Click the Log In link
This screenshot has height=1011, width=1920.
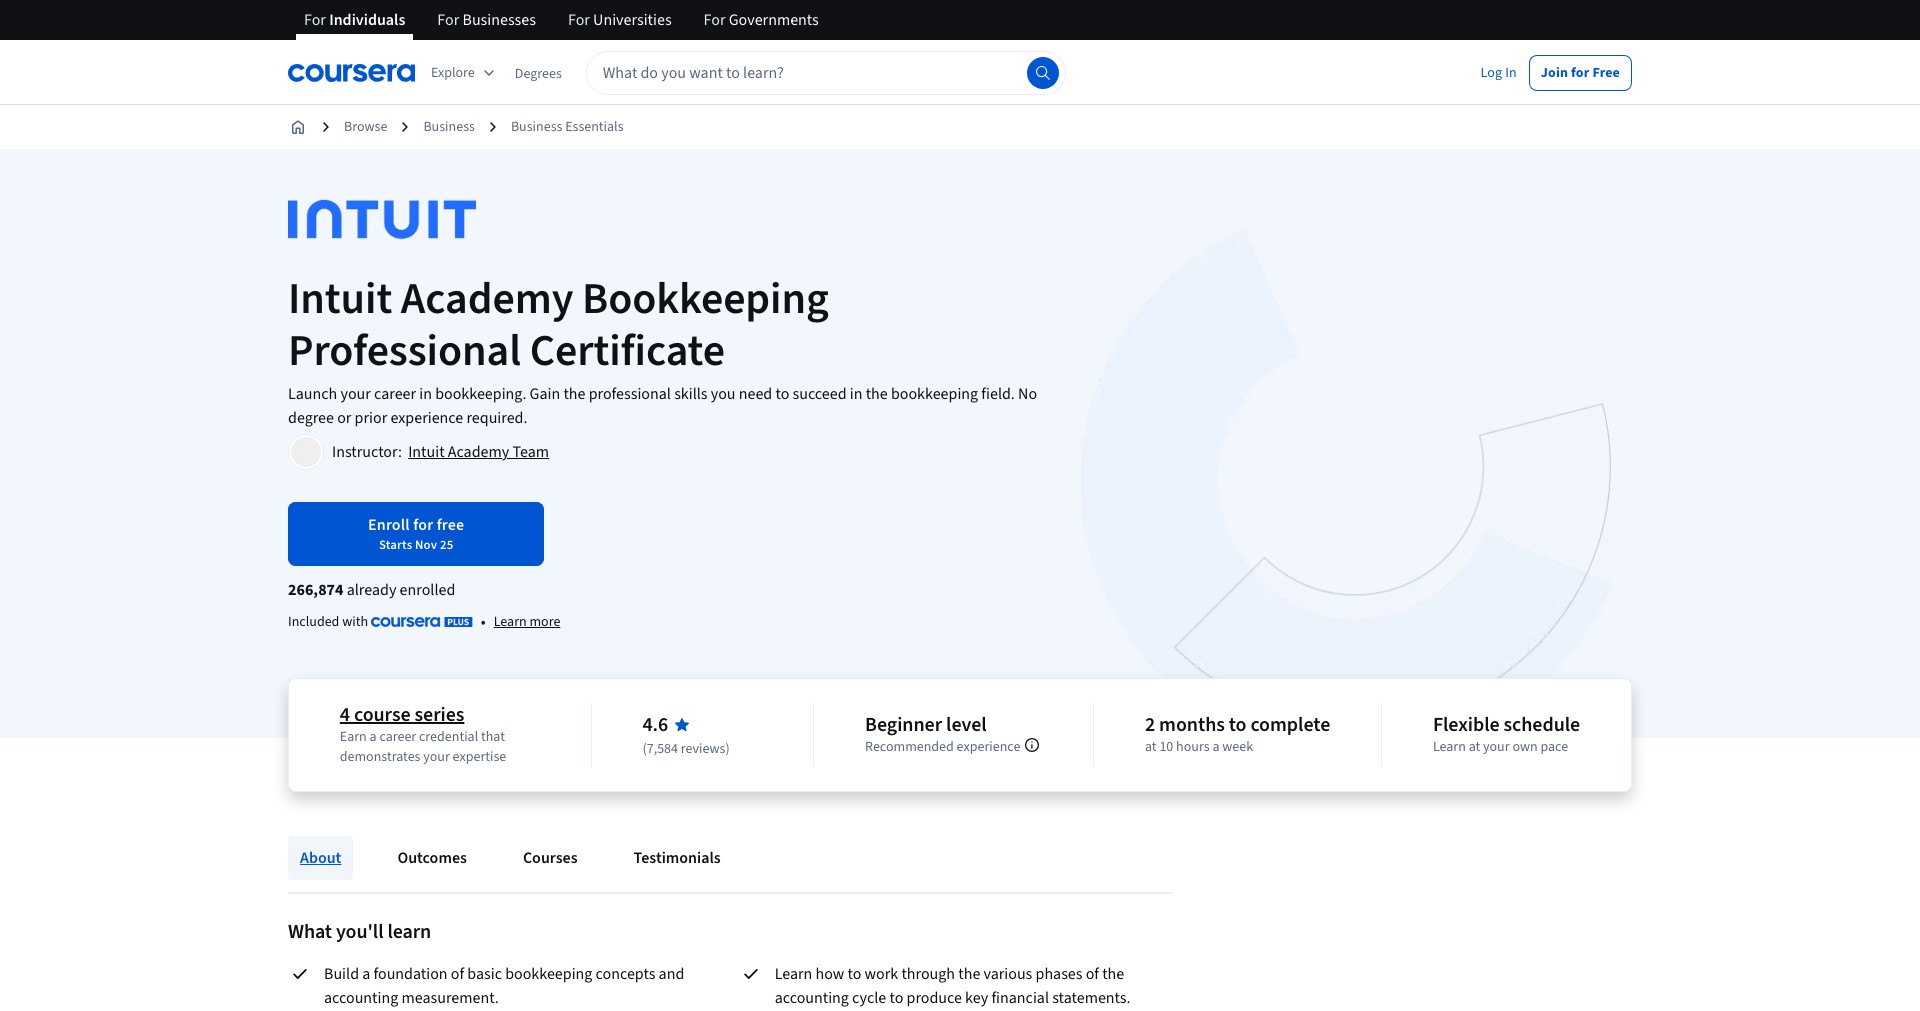[x=1498, y=73]
